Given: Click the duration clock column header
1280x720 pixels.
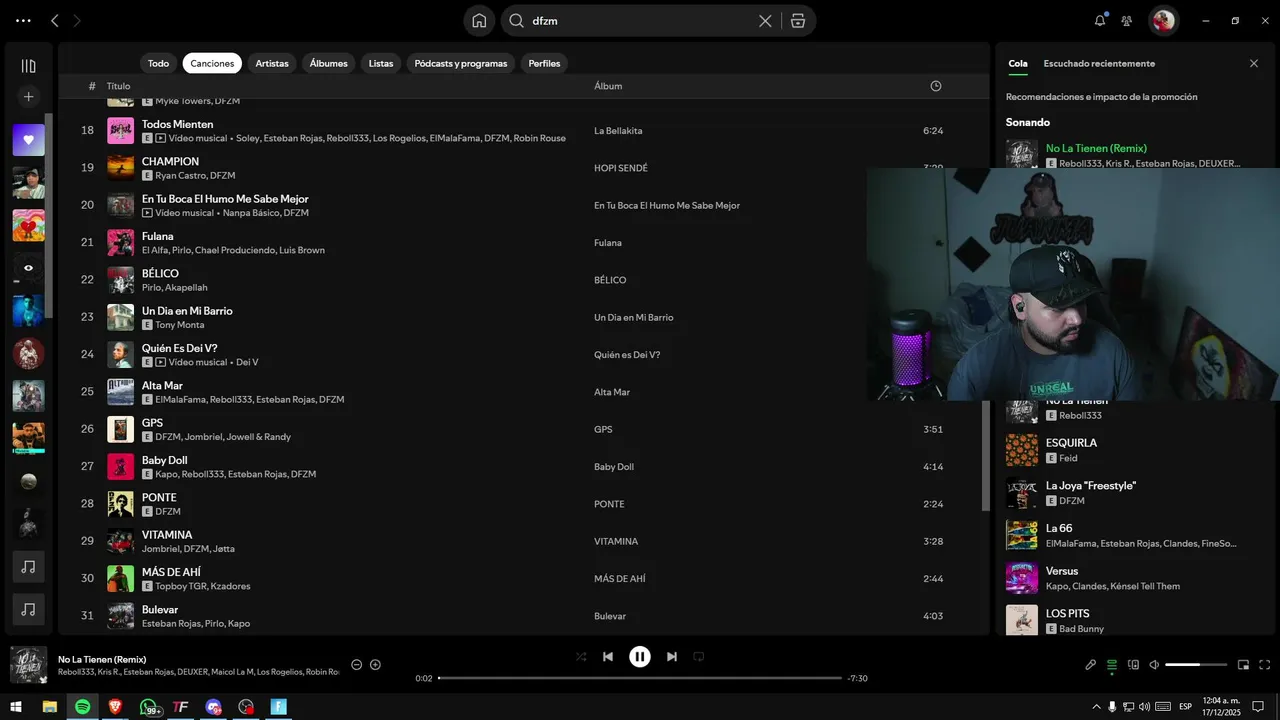Looking at the screenshot, I should (936, 86).
